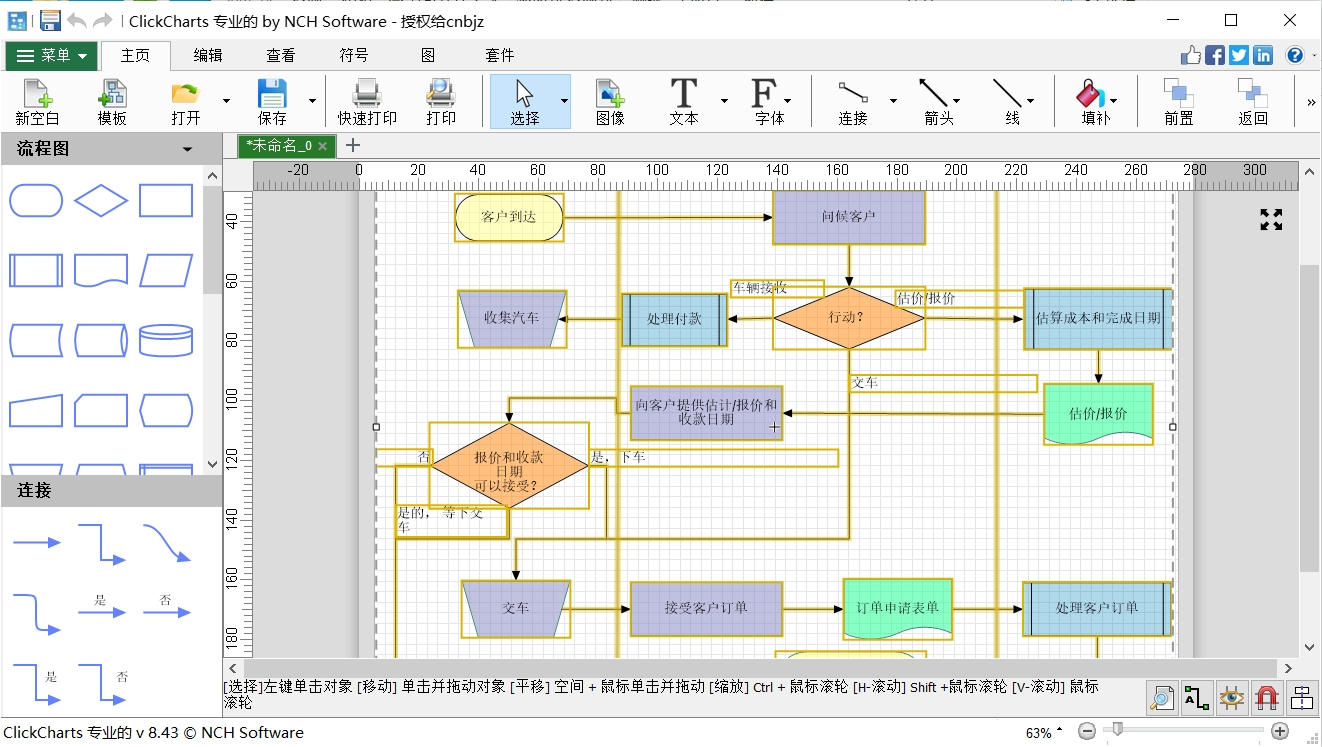This screenshot has height=747, width=1322.
Task: Pick the parallelogram data shape
Action: tap(166, 270)
